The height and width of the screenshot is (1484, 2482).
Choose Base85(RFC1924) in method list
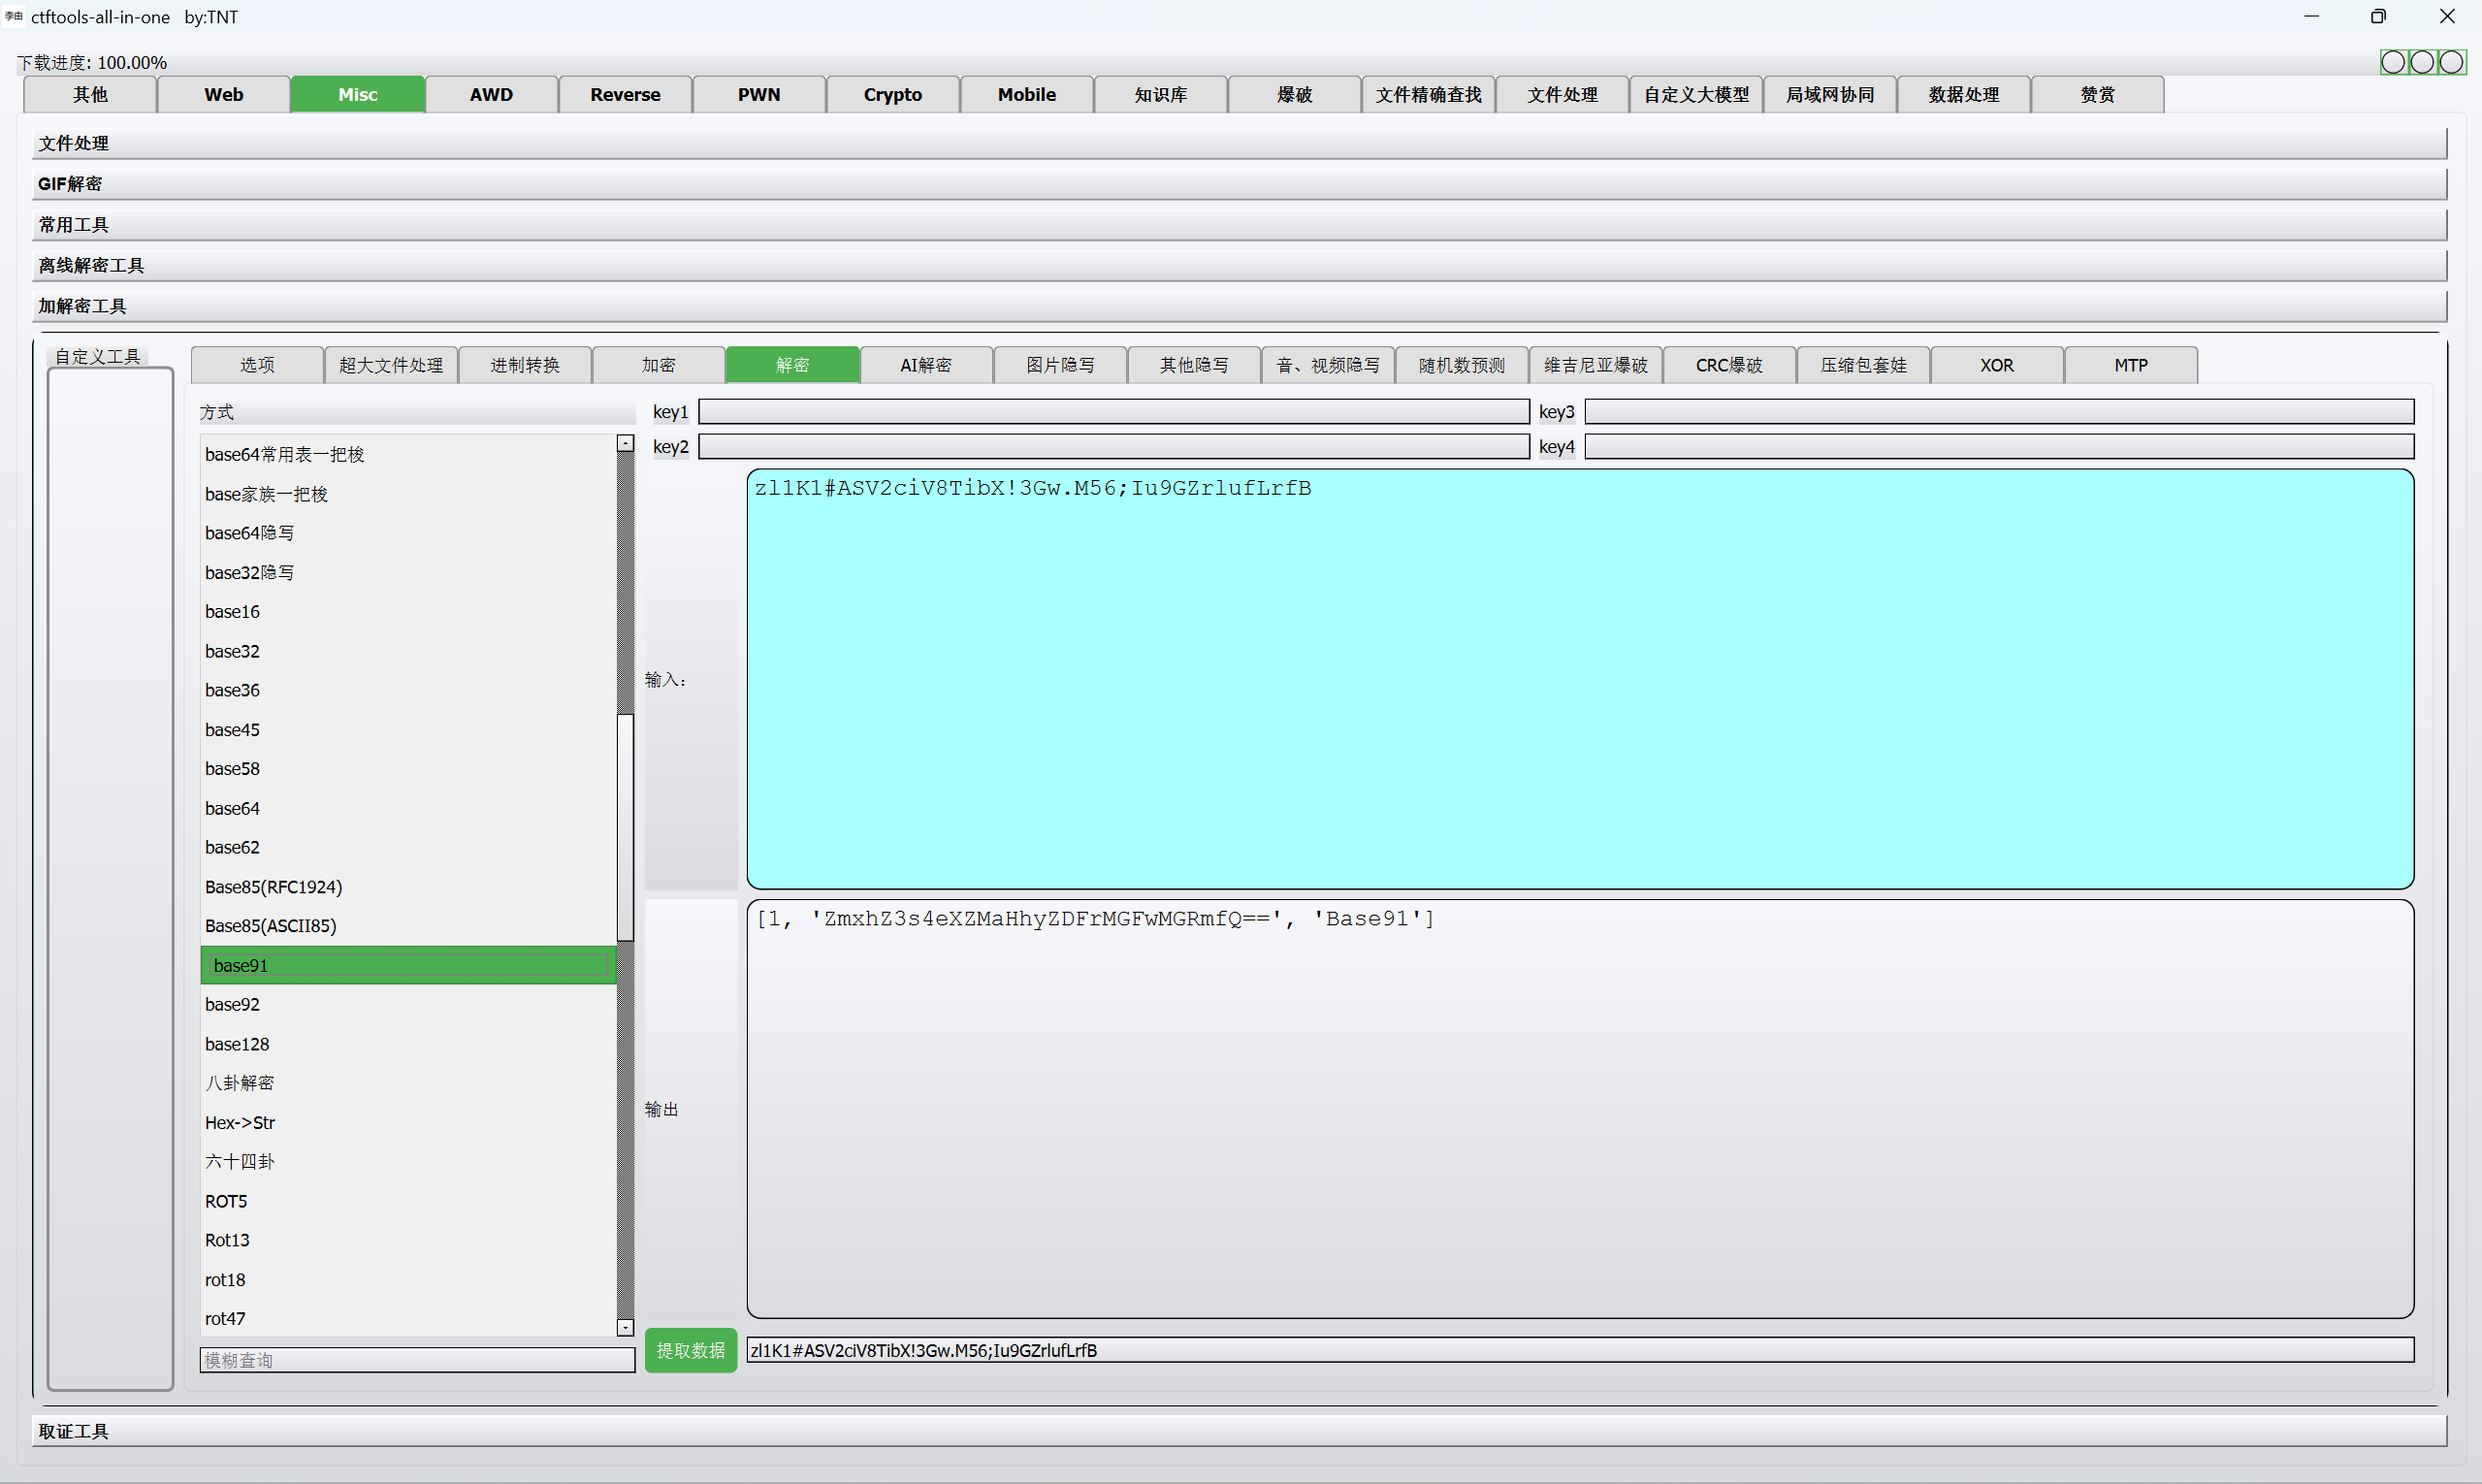pyautogui.click(x=408, y=887)
